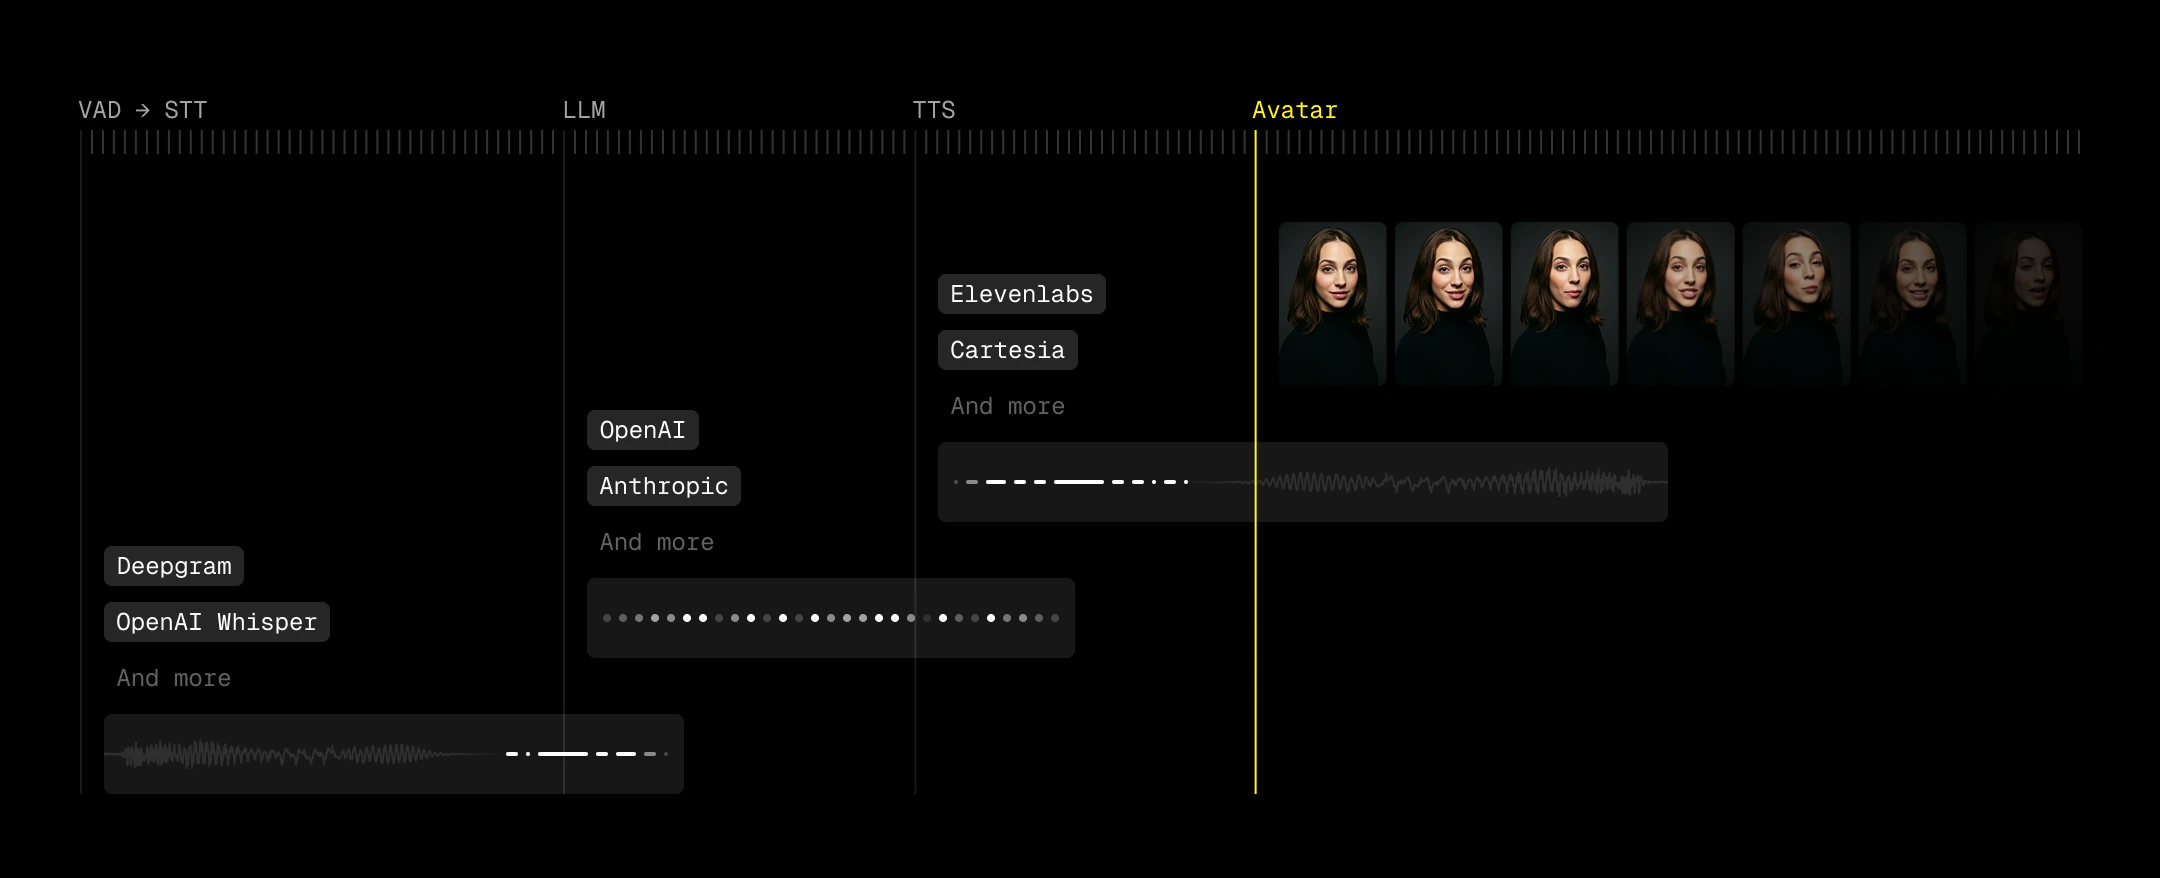The image size is (2160, 878).
Task: Click the yellow Avatar timeline marker line
Action: tap(1255, 462)
